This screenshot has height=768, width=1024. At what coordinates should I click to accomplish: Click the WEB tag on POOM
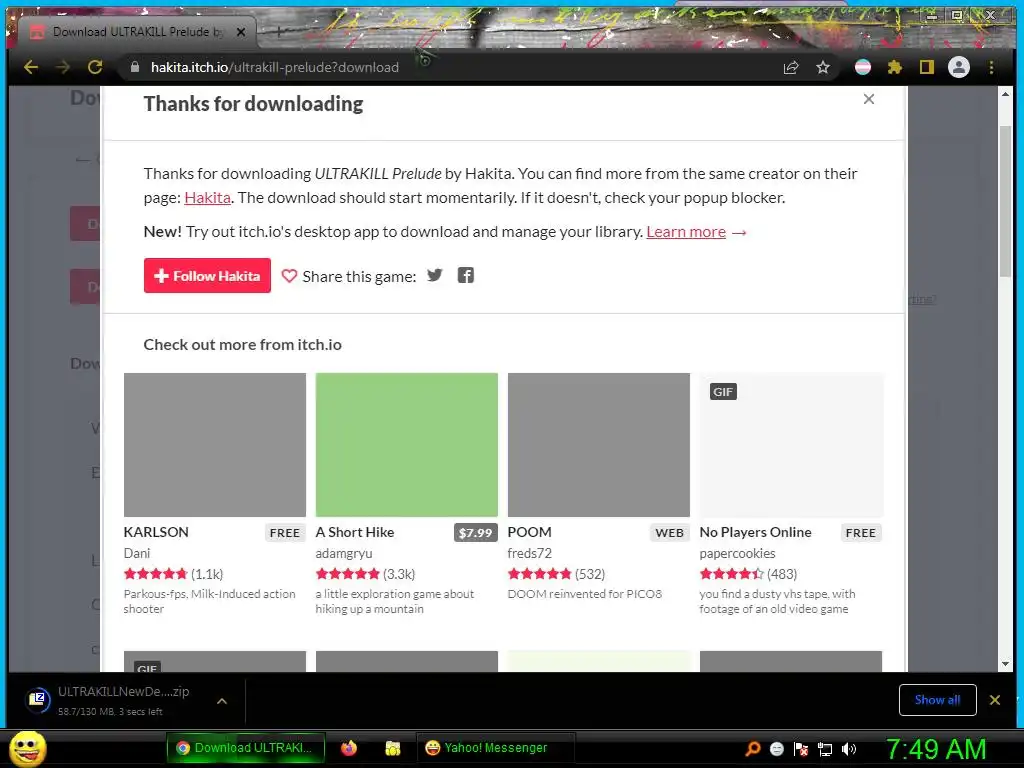[x=669, y=533]
